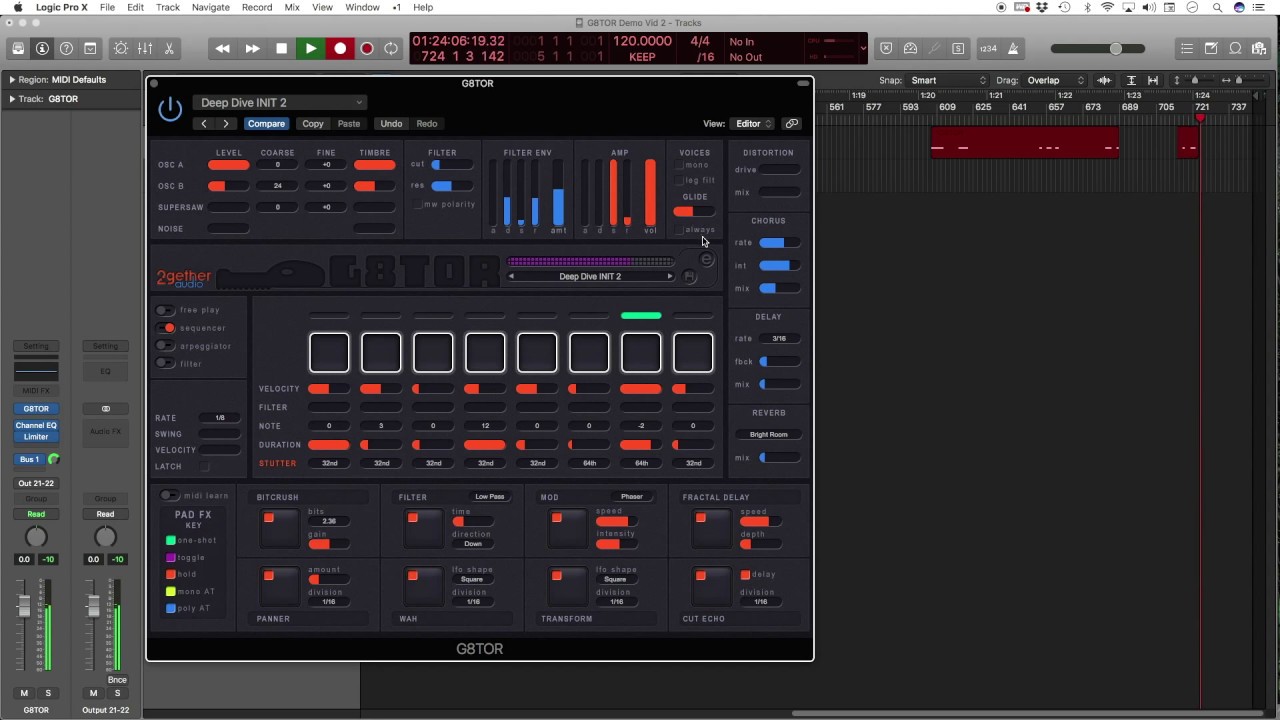Open the Note Pads icon
Viewport: 1280px width, 720px height.
click(x=1211, y=48)
